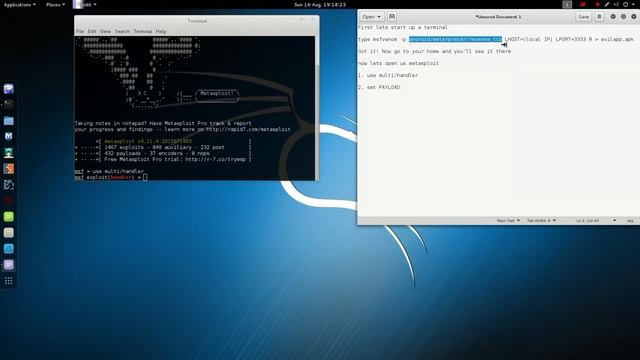Viewport: 640px width, 360px height.
Task: Click the red recording indicator in tray
Action: pyautogui.click(x=598, y=4)
